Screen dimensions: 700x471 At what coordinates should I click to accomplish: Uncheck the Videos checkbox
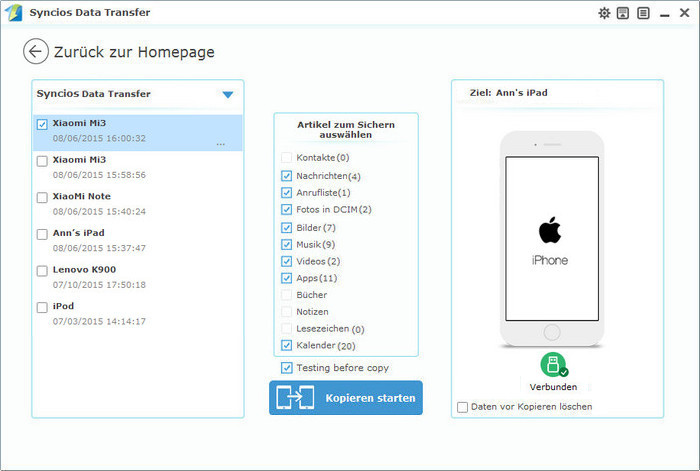[x=287, y=261]
